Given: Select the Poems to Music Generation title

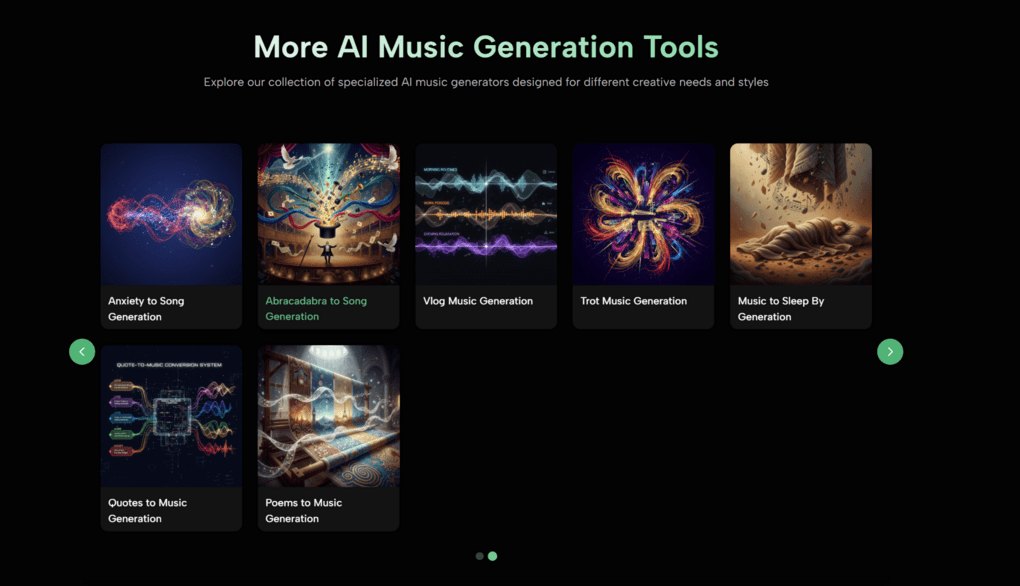Looking at the screenshot, I should coord(303,510).
